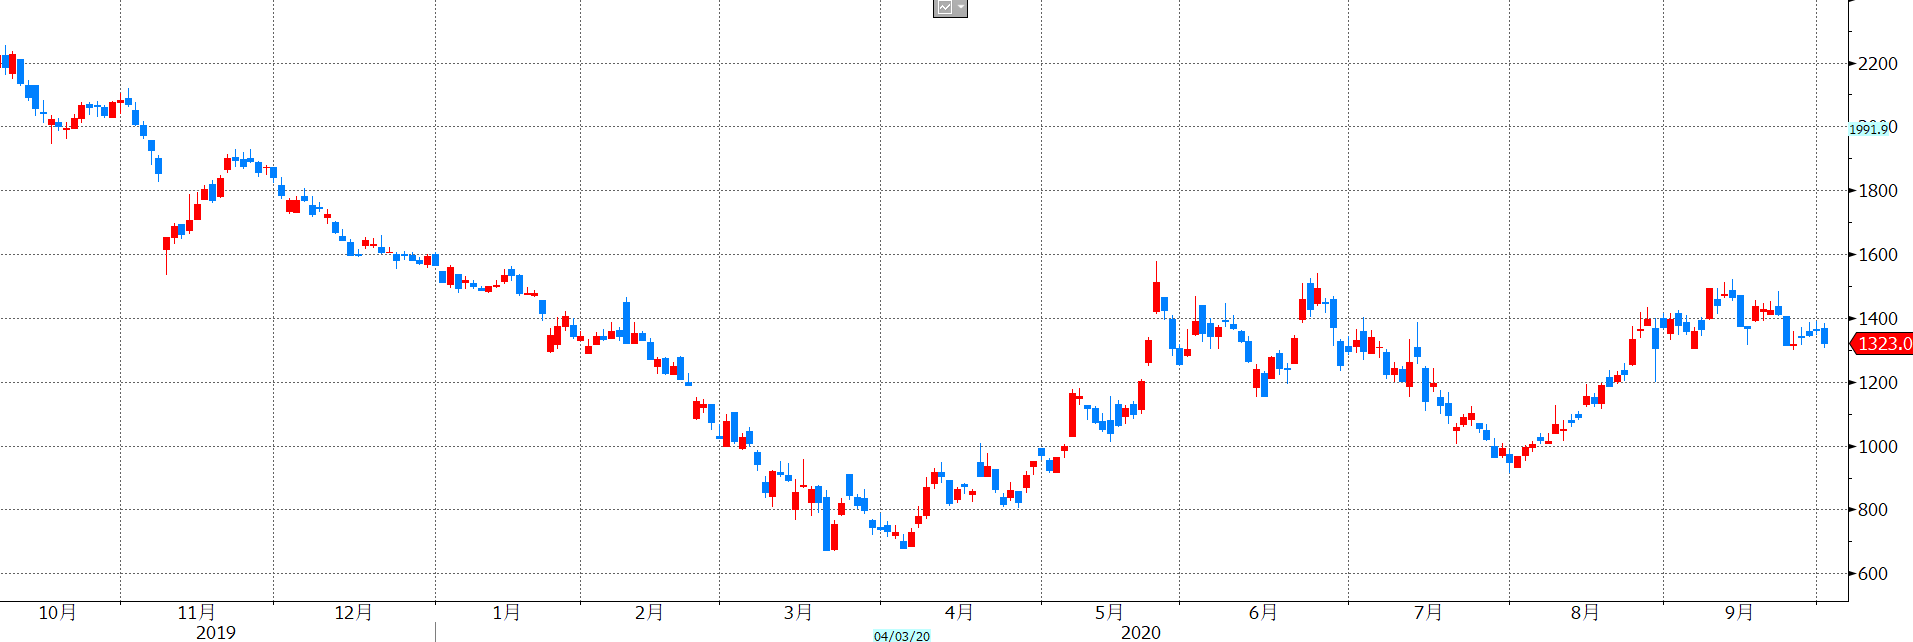Viewport: 1913px width, 642px height.
Task: Click the 1月 label on time axis
Action: (506, 612)
